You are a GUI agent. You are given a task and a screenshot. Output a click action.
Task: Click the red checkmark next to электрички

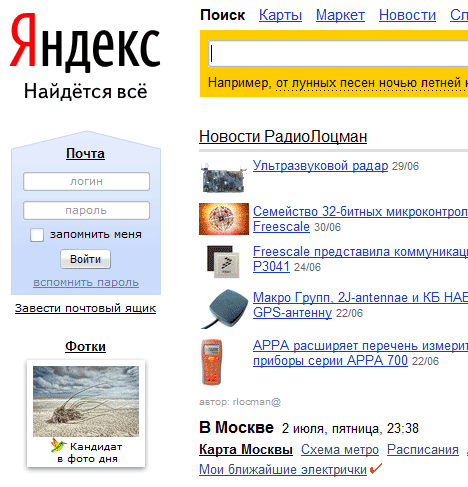tap(376, 469)
